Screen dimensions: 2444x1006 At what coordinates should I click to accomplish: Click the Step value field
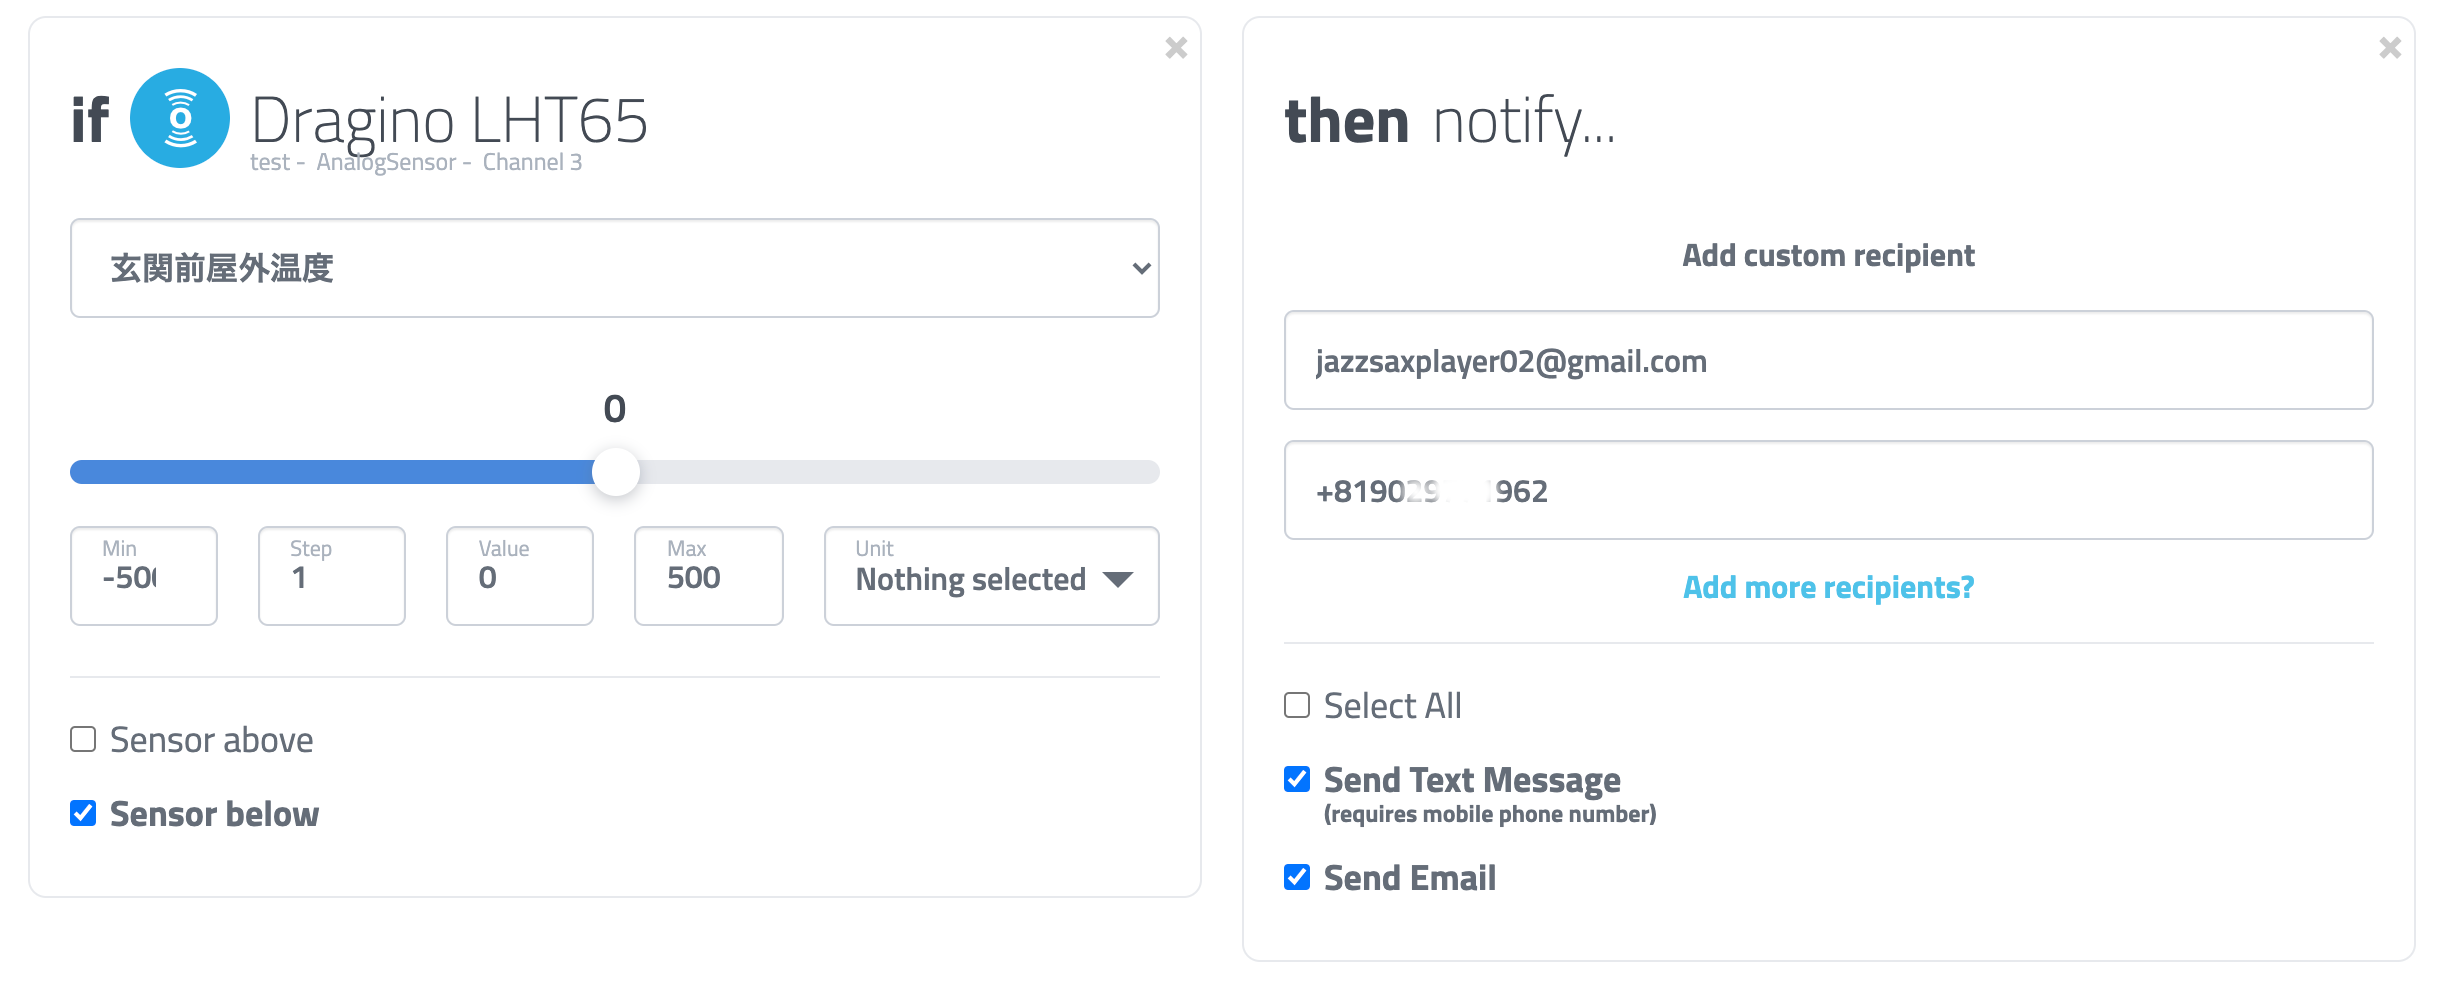point(332,576)
